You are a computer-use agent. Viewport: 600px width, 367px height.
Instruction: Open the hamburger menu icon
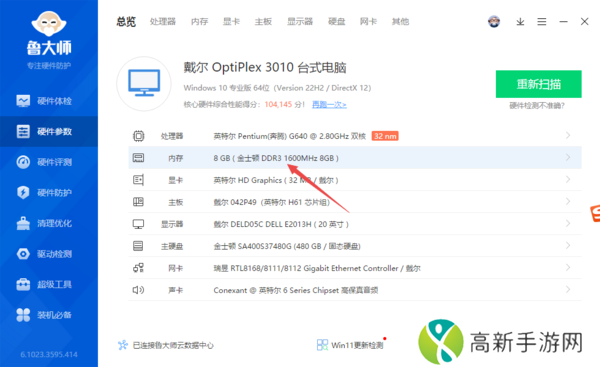[541, 22]
